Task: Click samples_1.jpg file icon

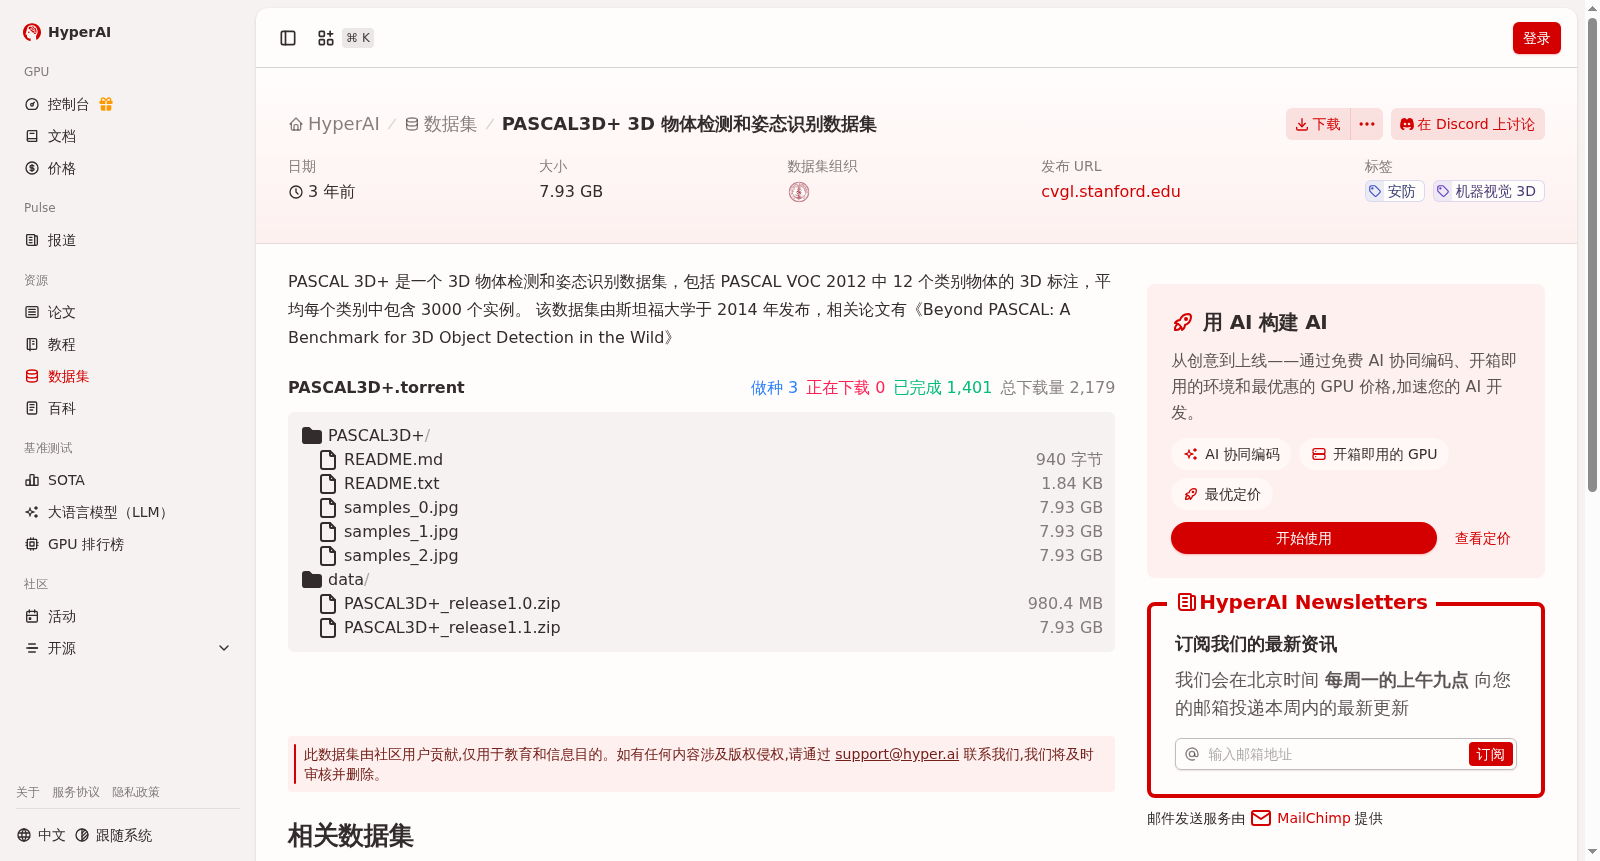Action: click(x=328, y=532)
